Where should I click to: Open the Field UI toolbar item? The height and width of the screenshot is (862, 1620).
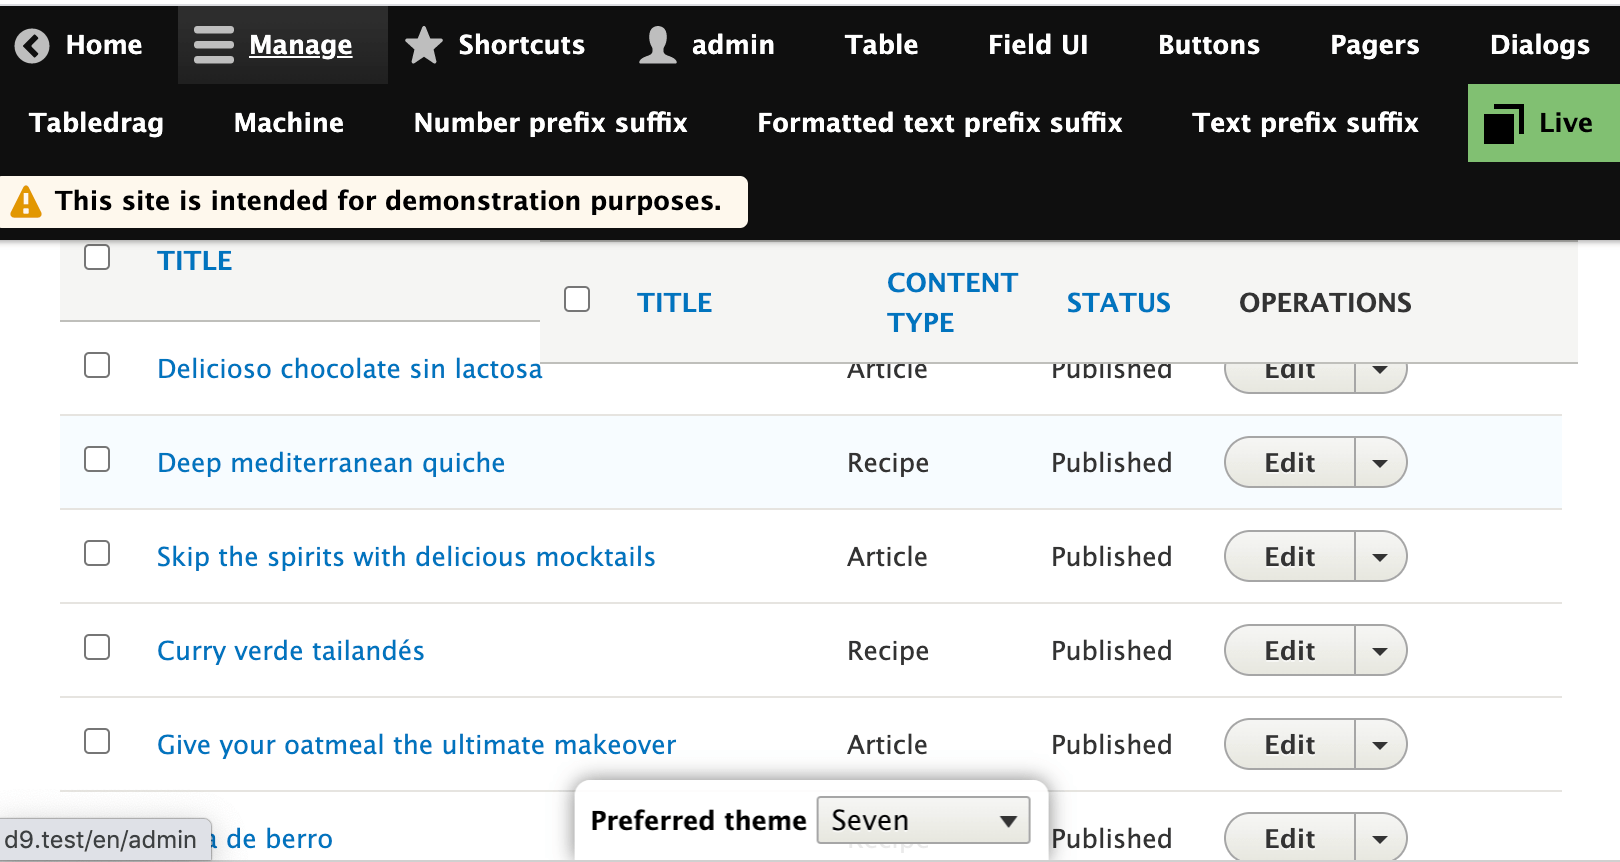pyautogui.click(x=1038, y=45)
